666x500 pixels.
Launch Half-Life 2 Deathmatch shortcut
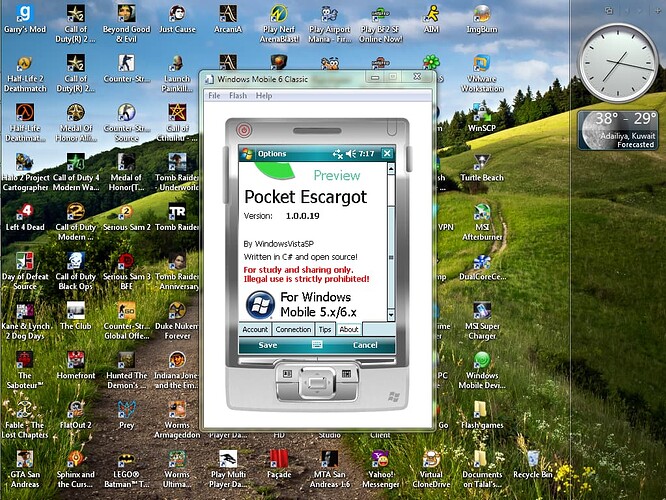point(25,73)
